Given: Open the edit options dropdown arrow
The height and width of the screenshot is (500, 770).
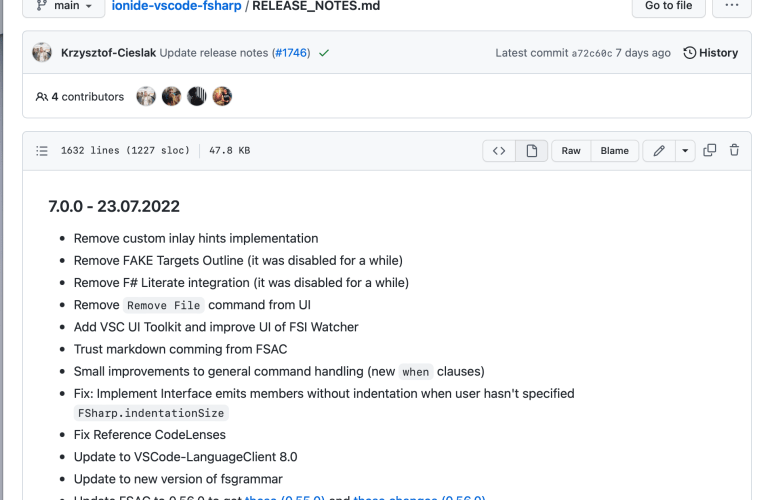Looking at the screenshot, I should pyautogui.click(x=685, y=151).
